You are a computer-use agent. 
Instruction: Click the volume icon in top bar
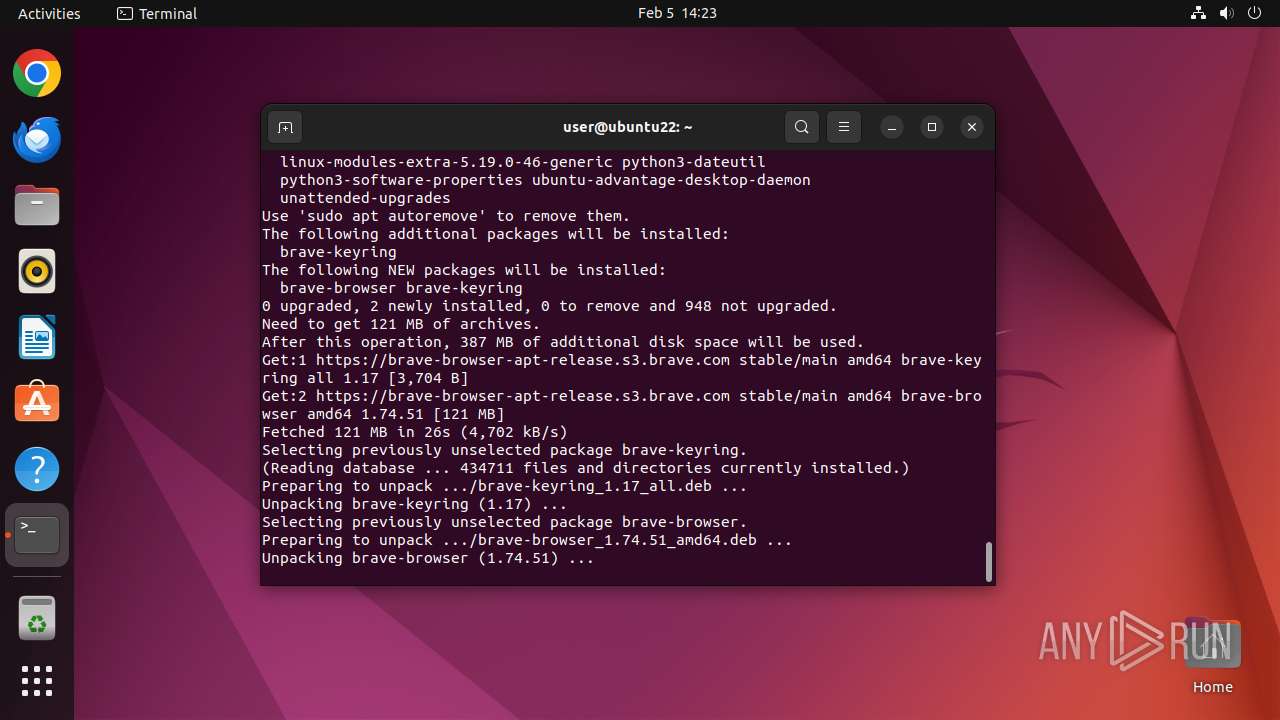(1227, 13)
